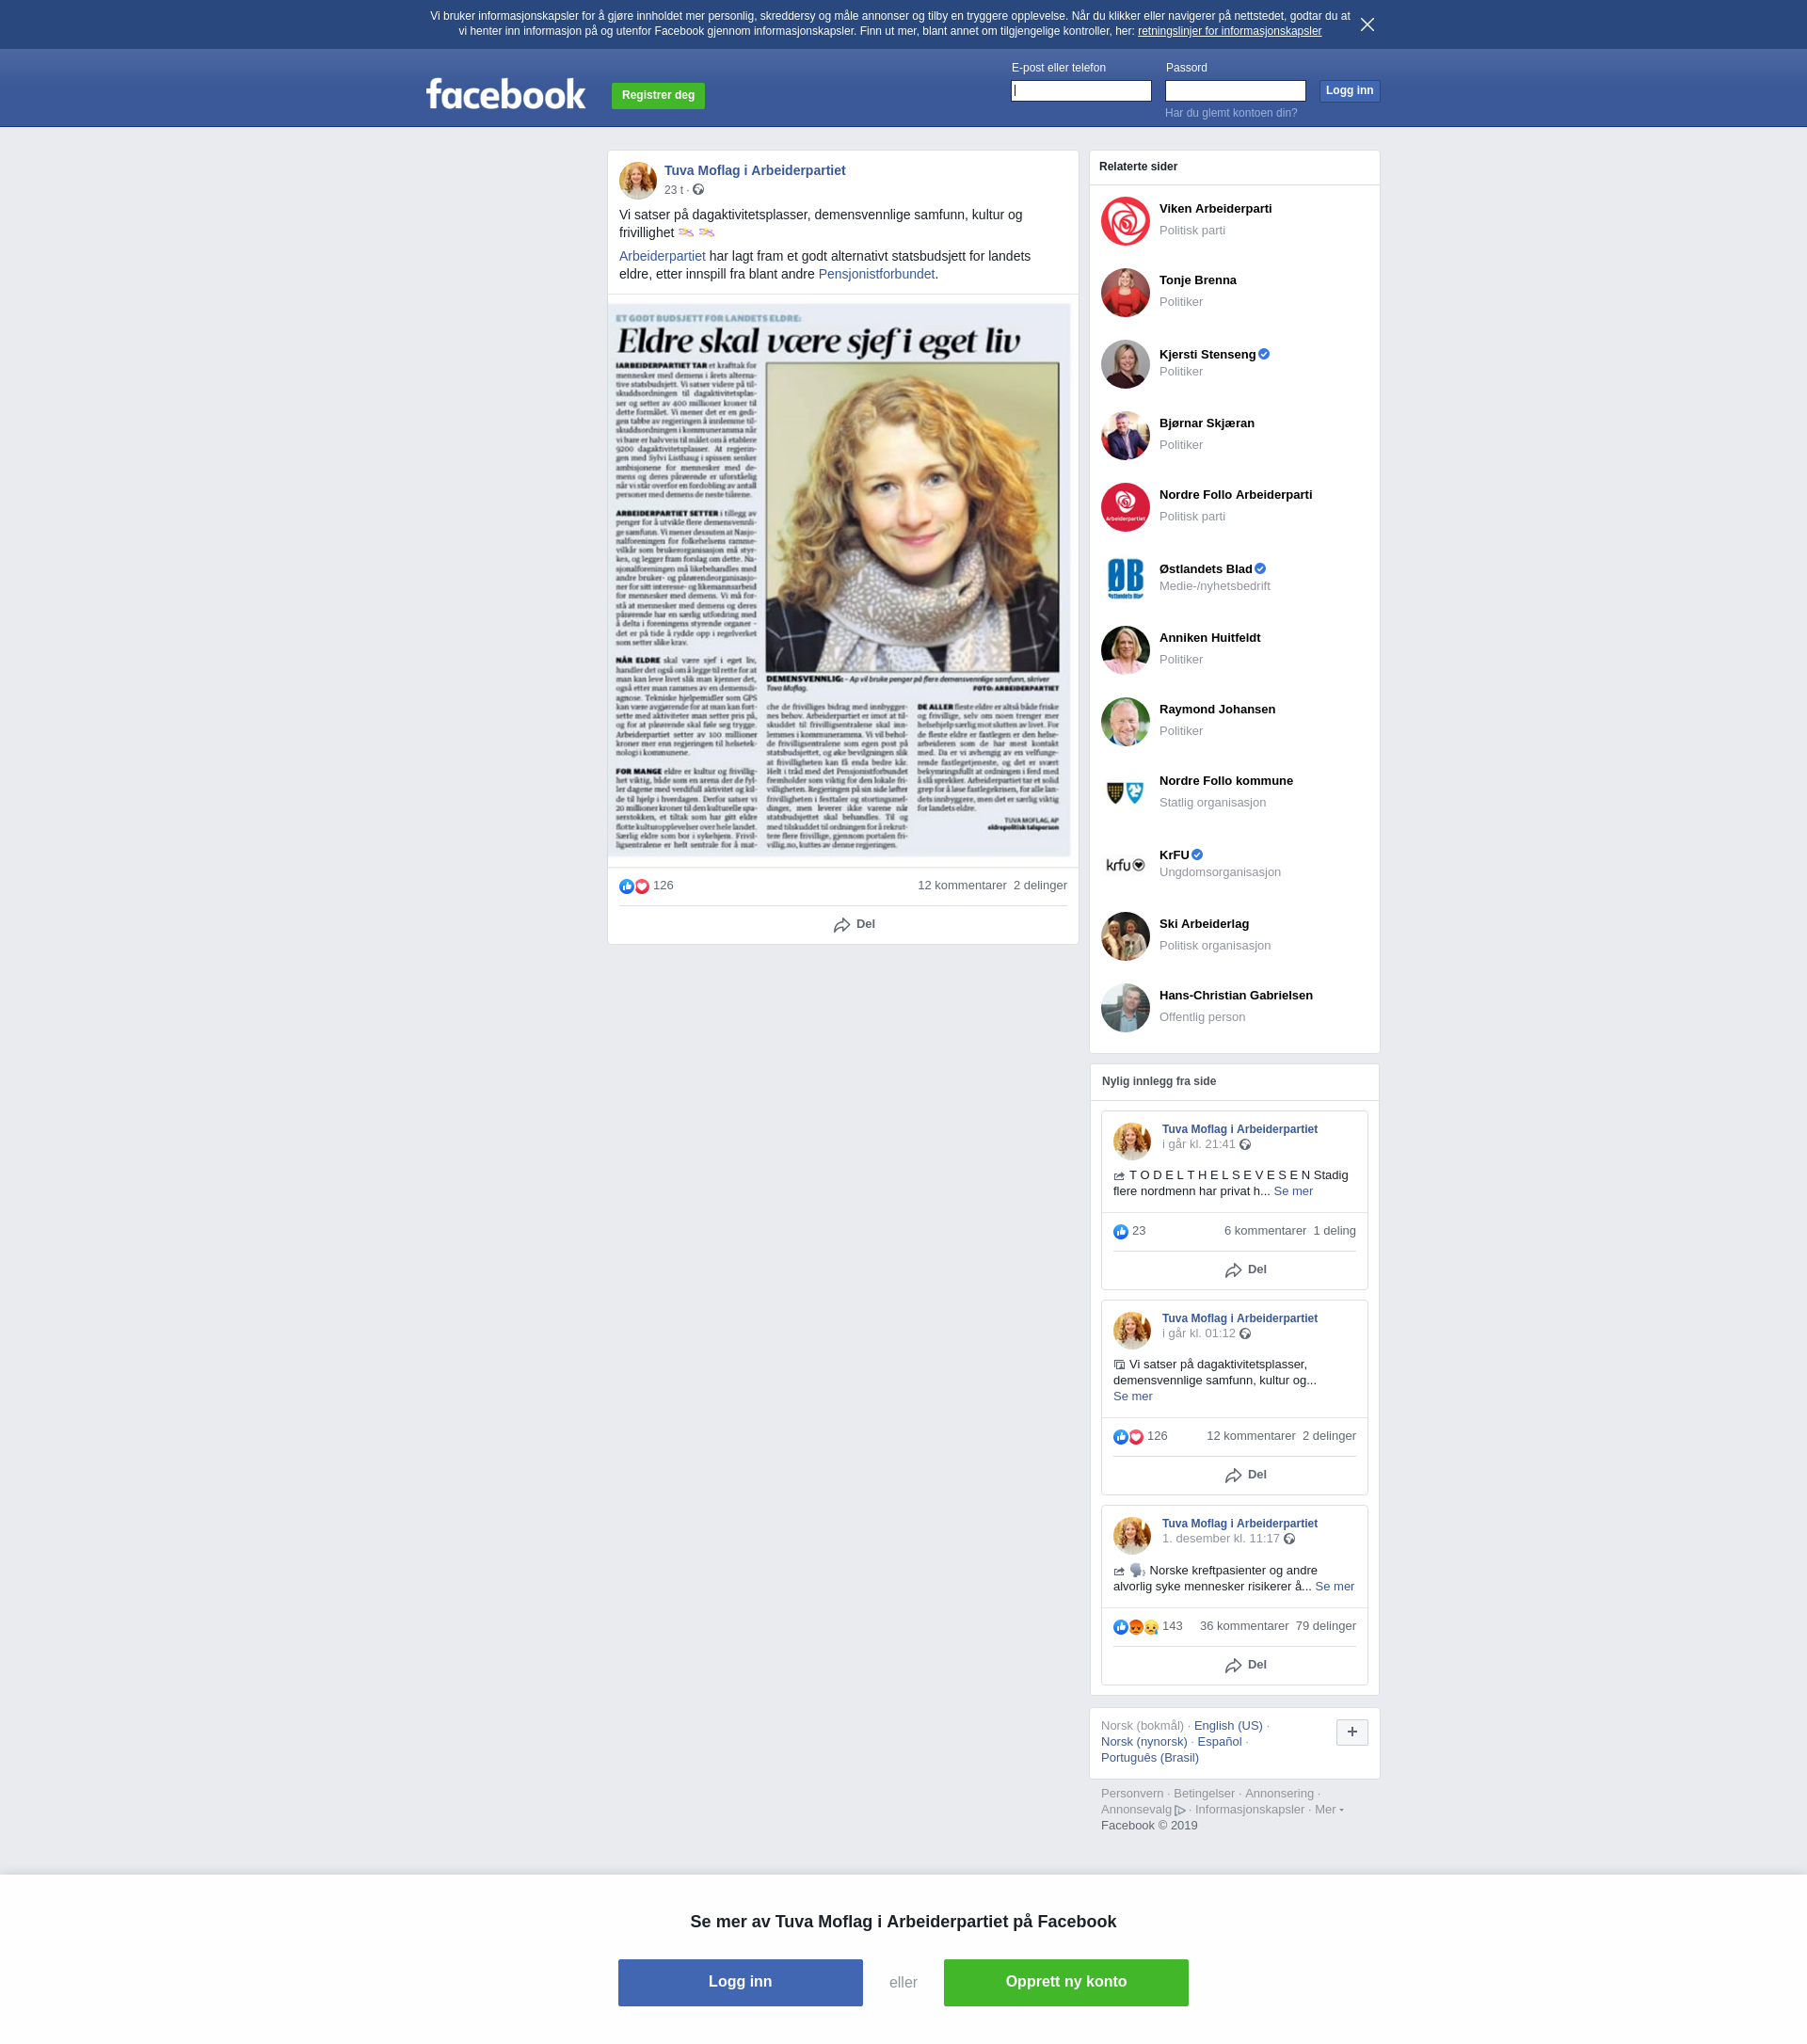Open i går kl. 21:41 timestamp

[x=1198, y=1144]
